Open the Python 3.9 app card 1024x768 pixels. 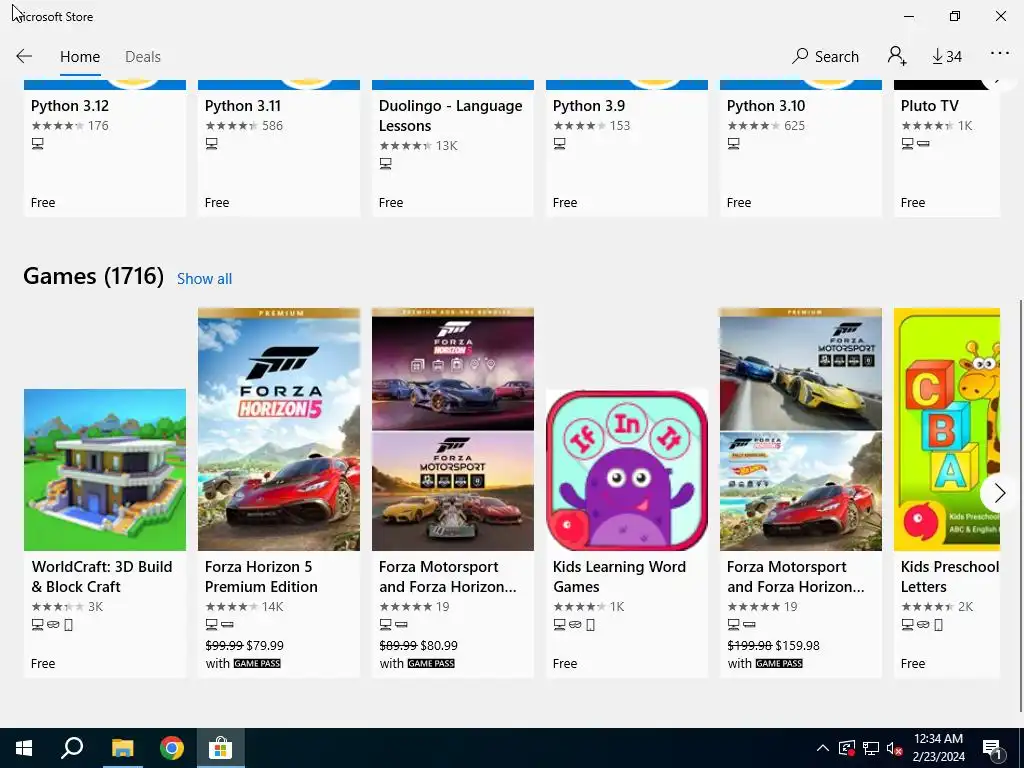[x=627, y=148]
